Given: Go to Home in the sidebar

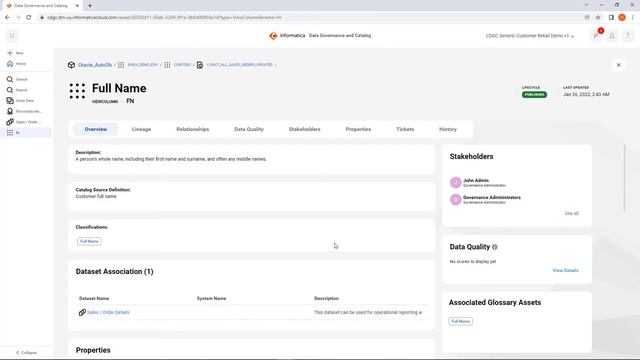Looking at the screenshot, I should tap(21, 64).
